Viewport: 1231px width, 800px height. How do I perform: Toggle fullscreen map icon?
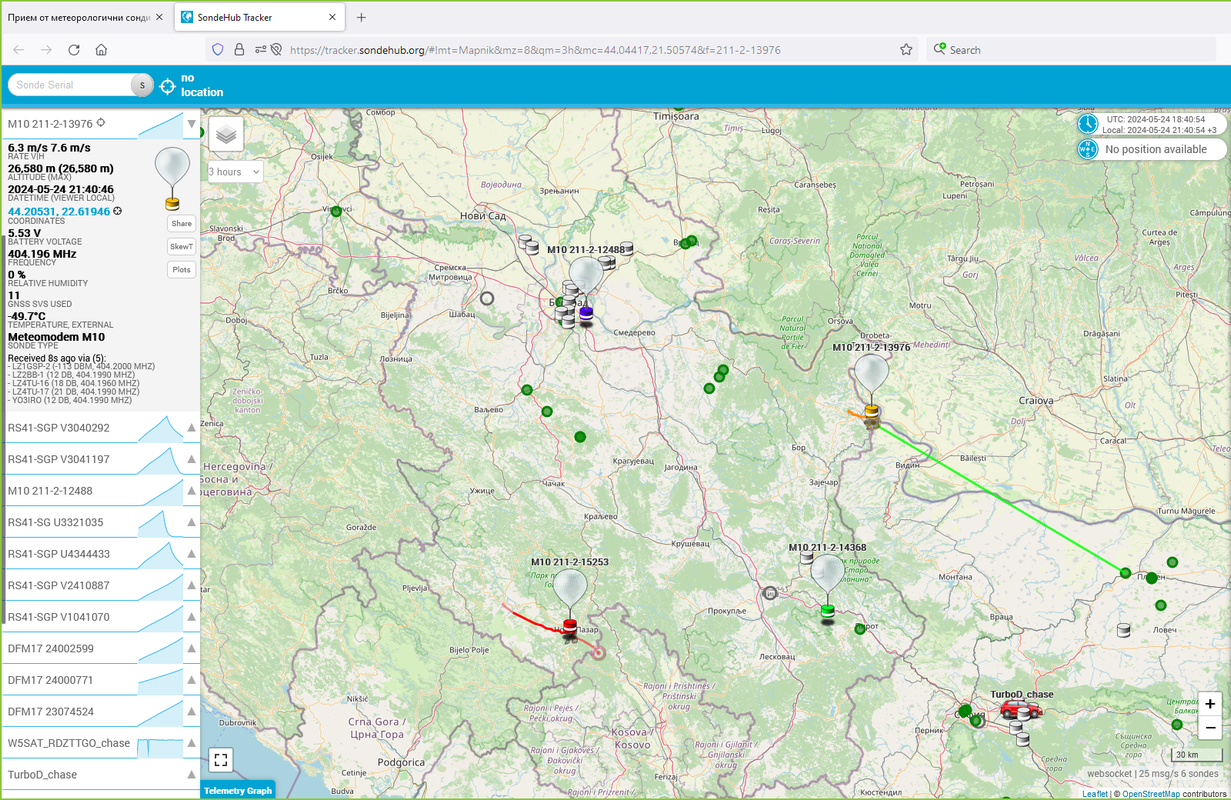(x=221, y=760)
